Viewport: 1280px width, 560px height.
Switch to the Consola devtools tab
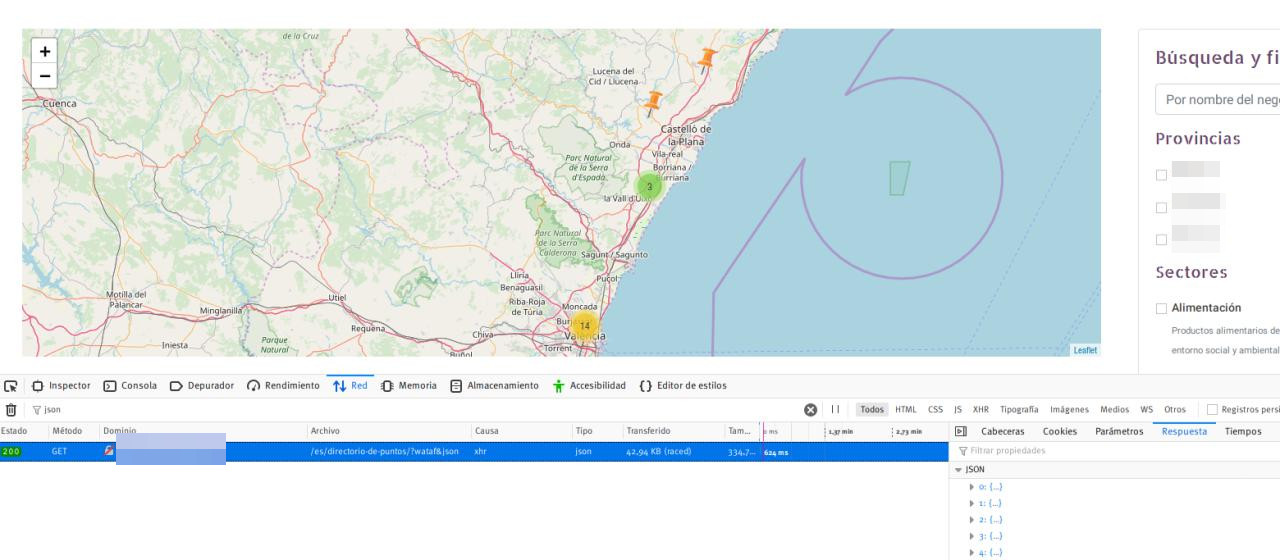[x=130, y=386]
